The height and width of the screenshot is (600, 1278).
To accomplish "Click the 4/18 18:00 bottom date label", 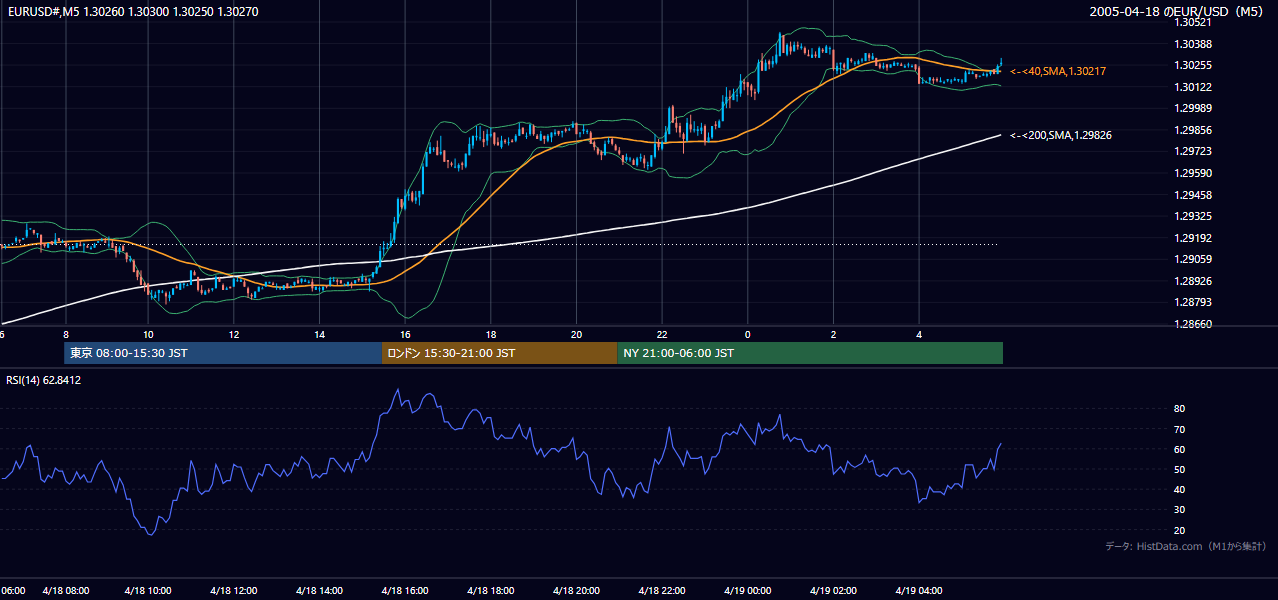I will point(492,590).
